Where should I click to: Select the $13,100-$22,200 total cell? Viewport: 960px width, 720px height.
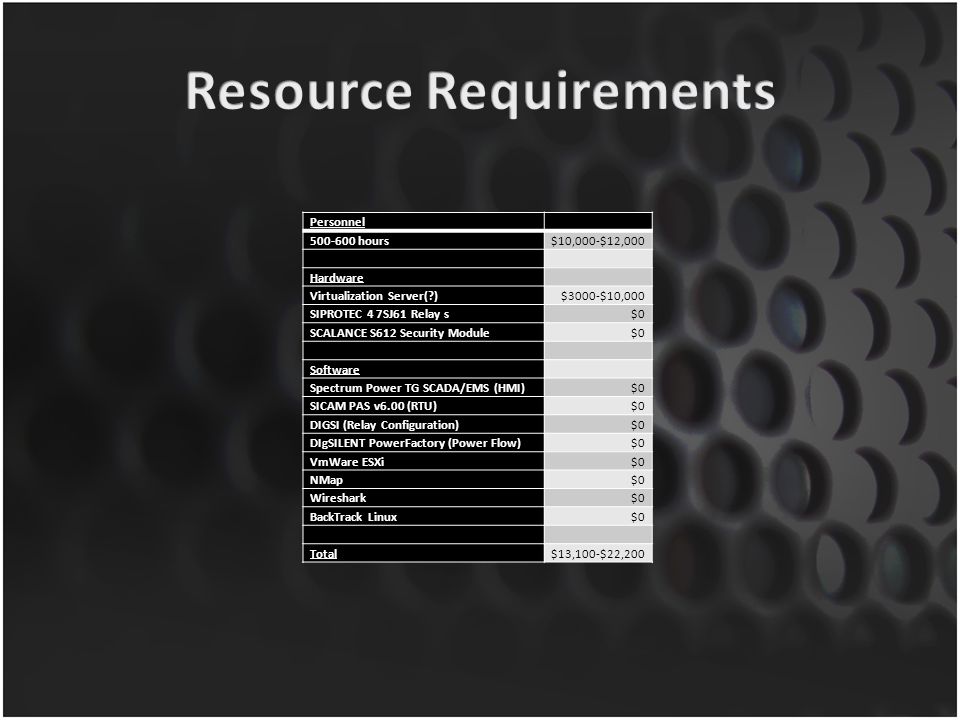click(x=598, y=553)
